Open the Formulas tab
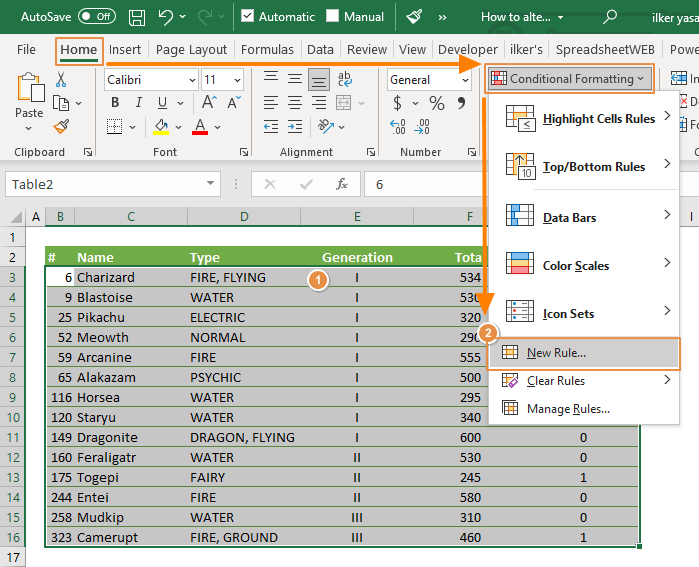699x567 pixels. pyautogui.click(x=267, y=49)
